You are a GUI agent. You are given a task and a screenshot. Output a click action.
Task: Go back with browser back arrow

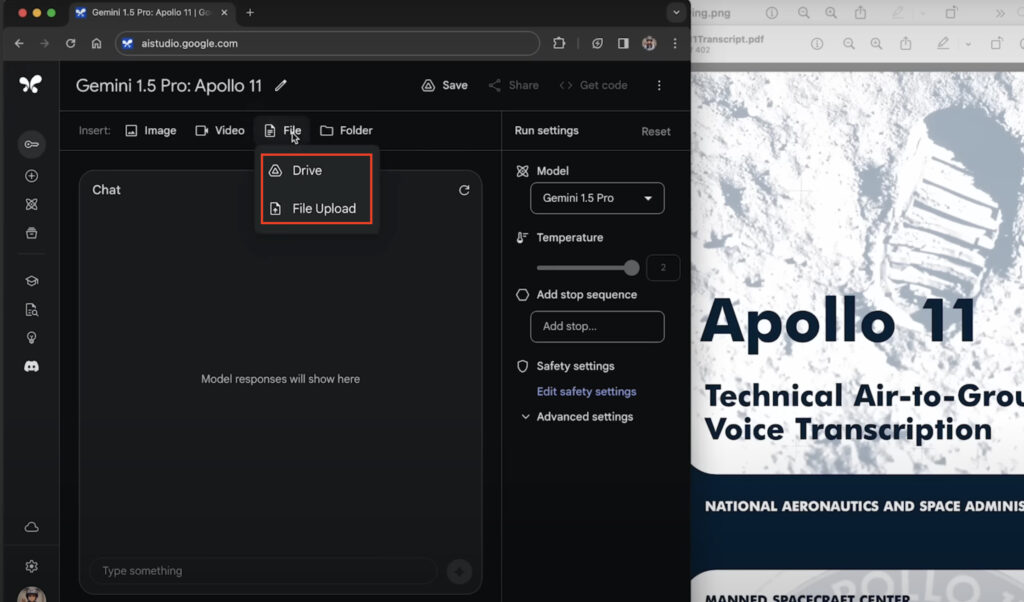pyautogui.click(x=19, y=43)
